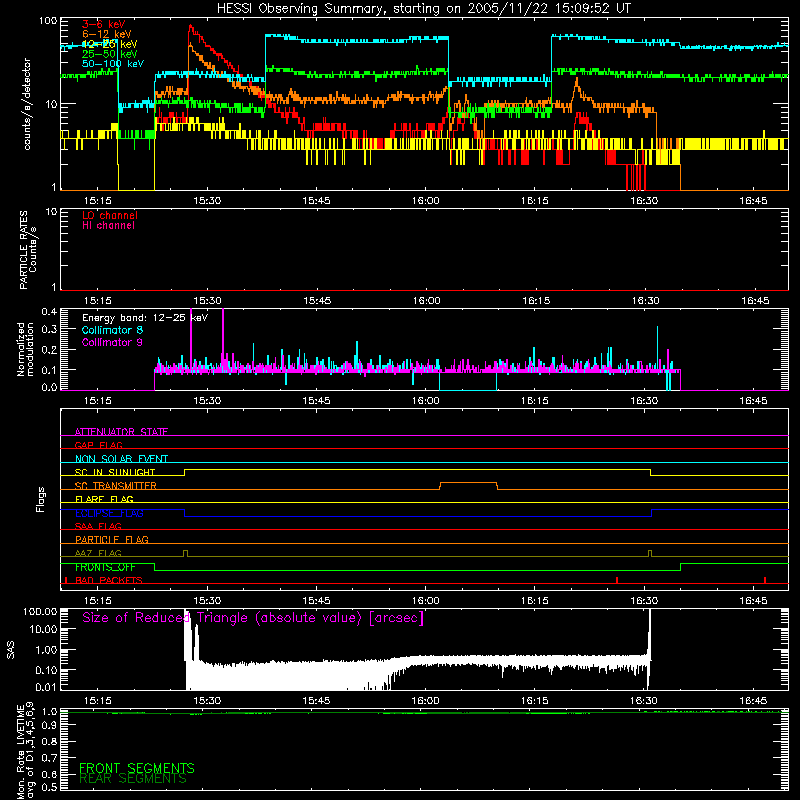Click the 'REAR SEGMENTS' legend text
The image size is (800, 800).
pyautogui.click(x=133, y=779)
